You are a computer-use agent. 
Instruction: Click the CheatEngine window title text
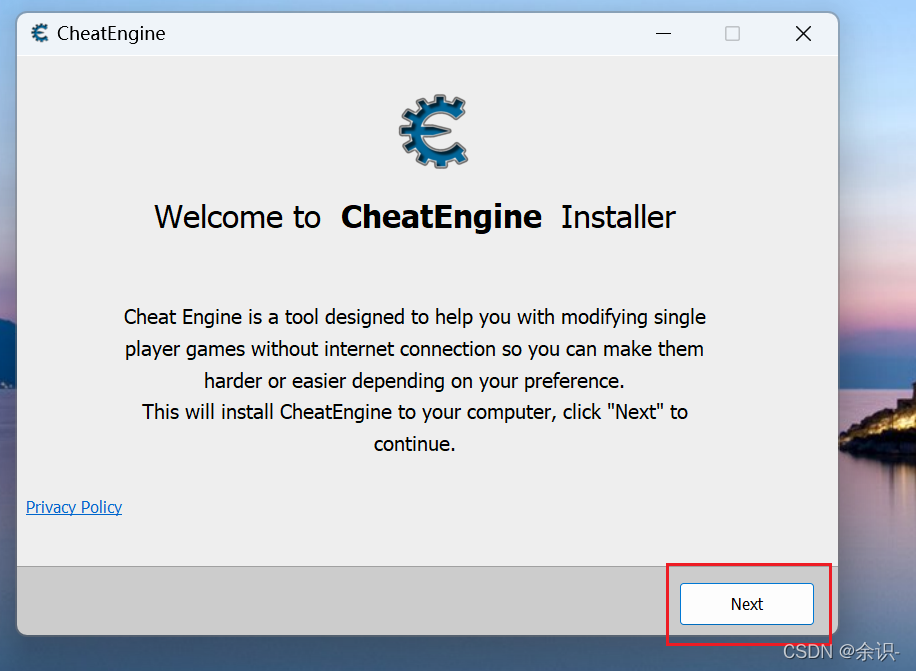coord(111,34)
